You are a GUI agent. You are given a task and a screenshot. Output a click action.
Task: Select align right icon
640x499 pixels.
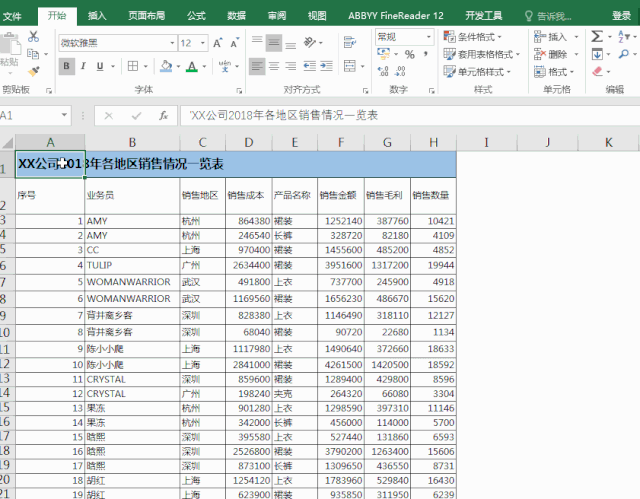291,66
